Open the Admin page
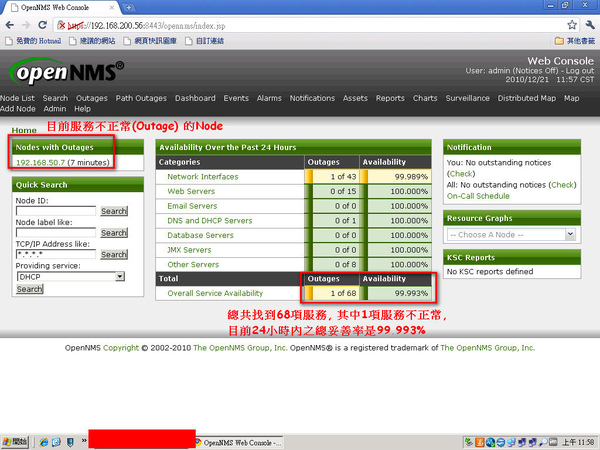 tap(55, 109)
